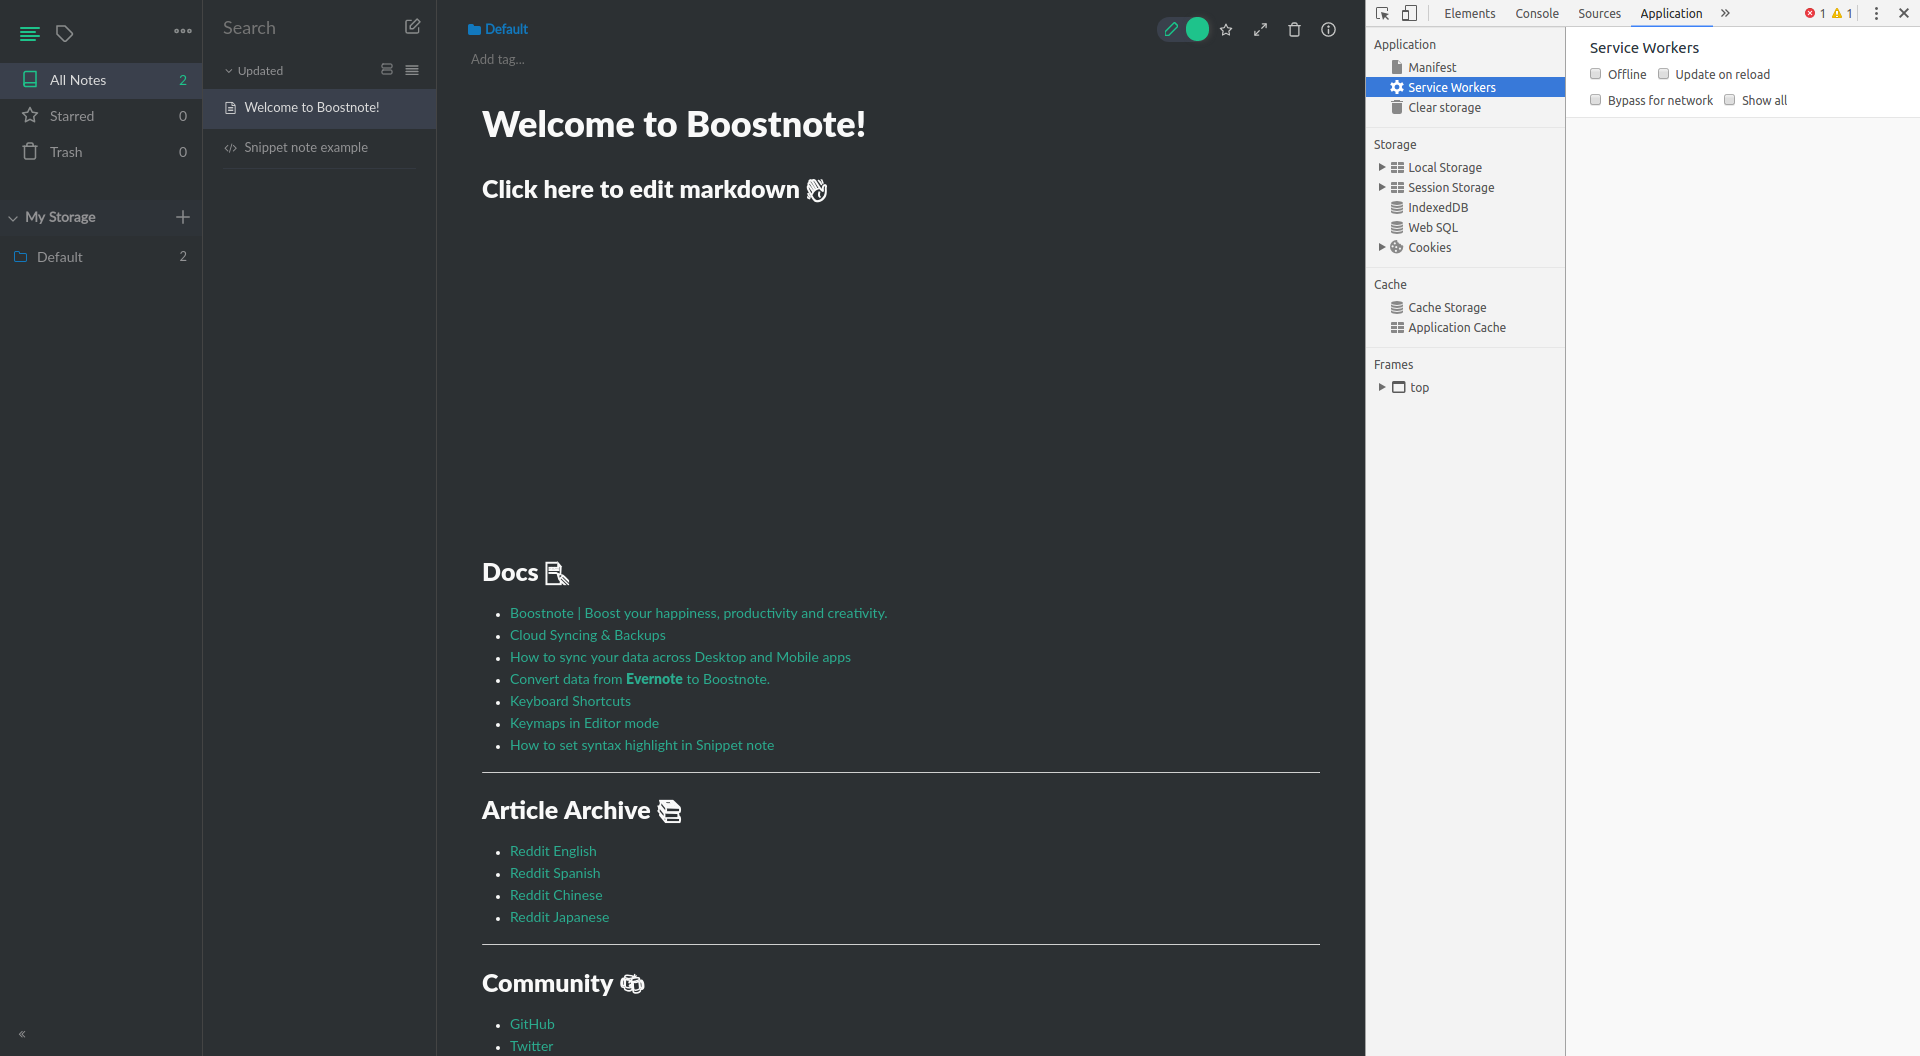Show the DevTools error count

point(1815,13)
